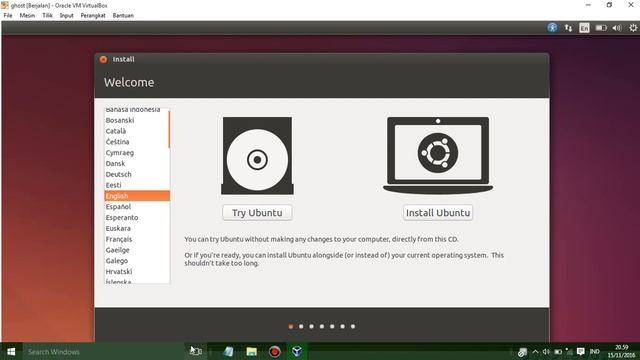Screen dimensions: 640x360
Task: Click the language list scrollbar handle
Action: 169,129
